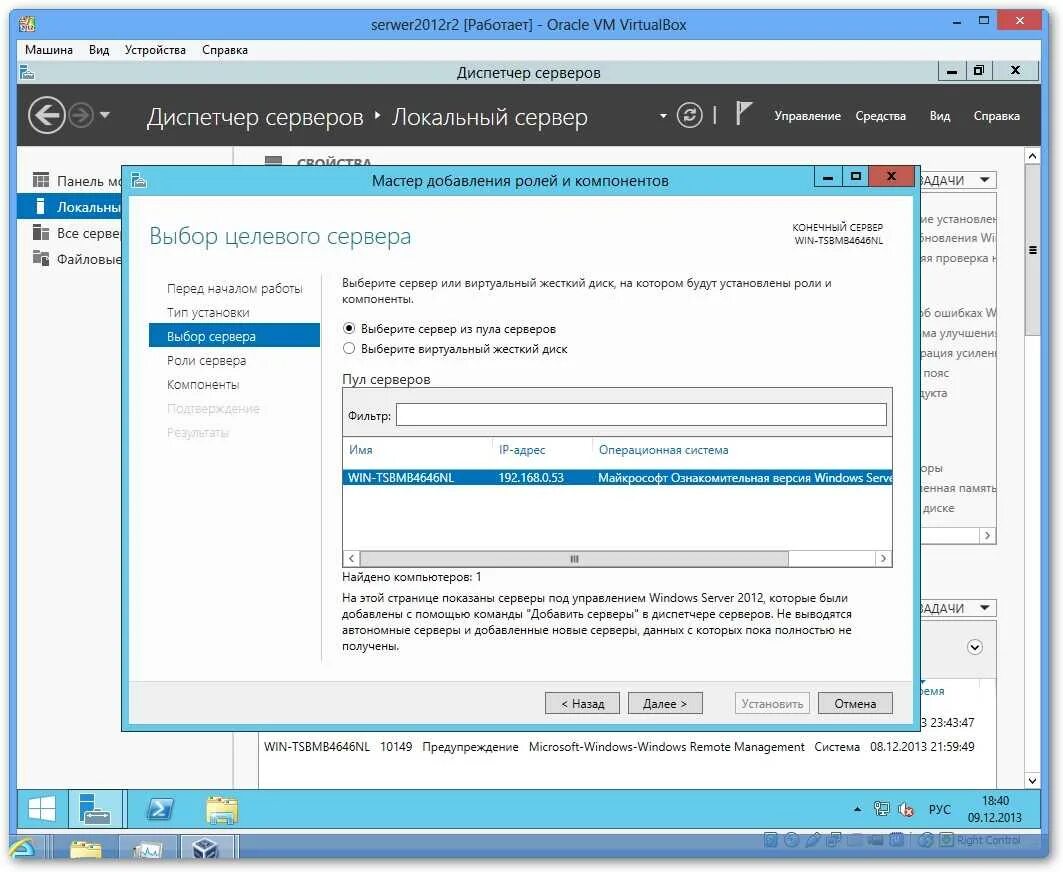Screen dimensions: 1063x872
Task: Click server pool horizontal scrollbar thumb
Action: click(x=574, y=559)
